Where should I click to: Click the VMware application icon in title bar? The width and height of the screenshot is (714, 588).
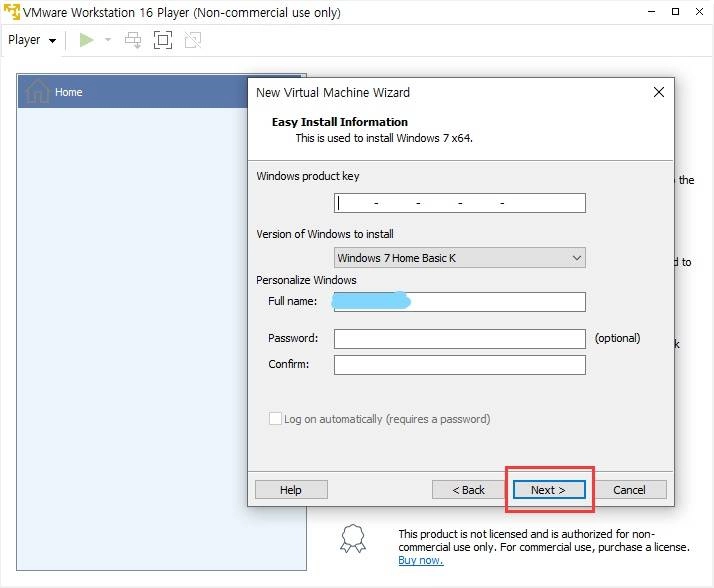point(11,12)
